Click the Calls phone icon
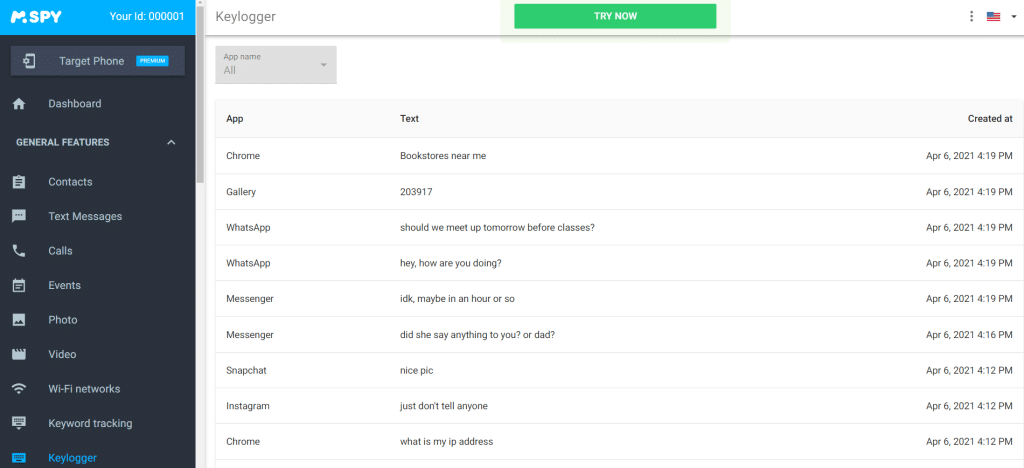 pos(19,251)
